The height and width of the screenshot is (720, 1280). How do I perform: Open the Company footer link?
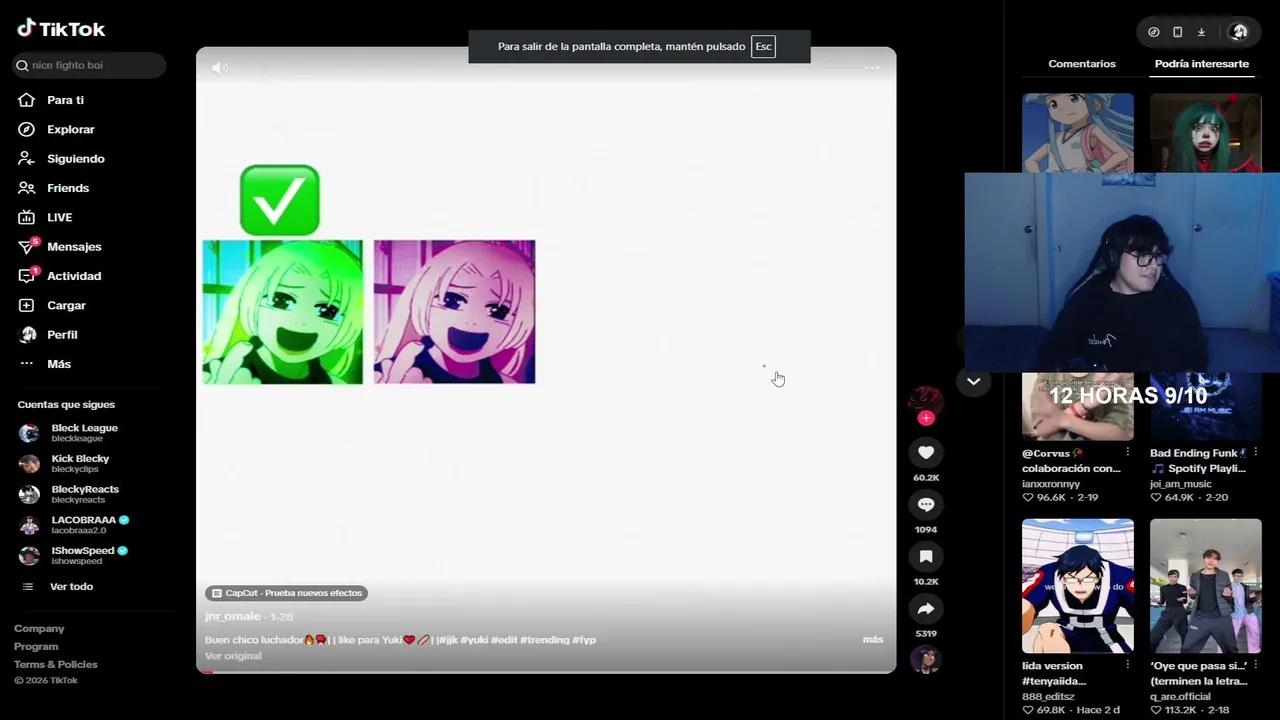(x=39, y=628)
